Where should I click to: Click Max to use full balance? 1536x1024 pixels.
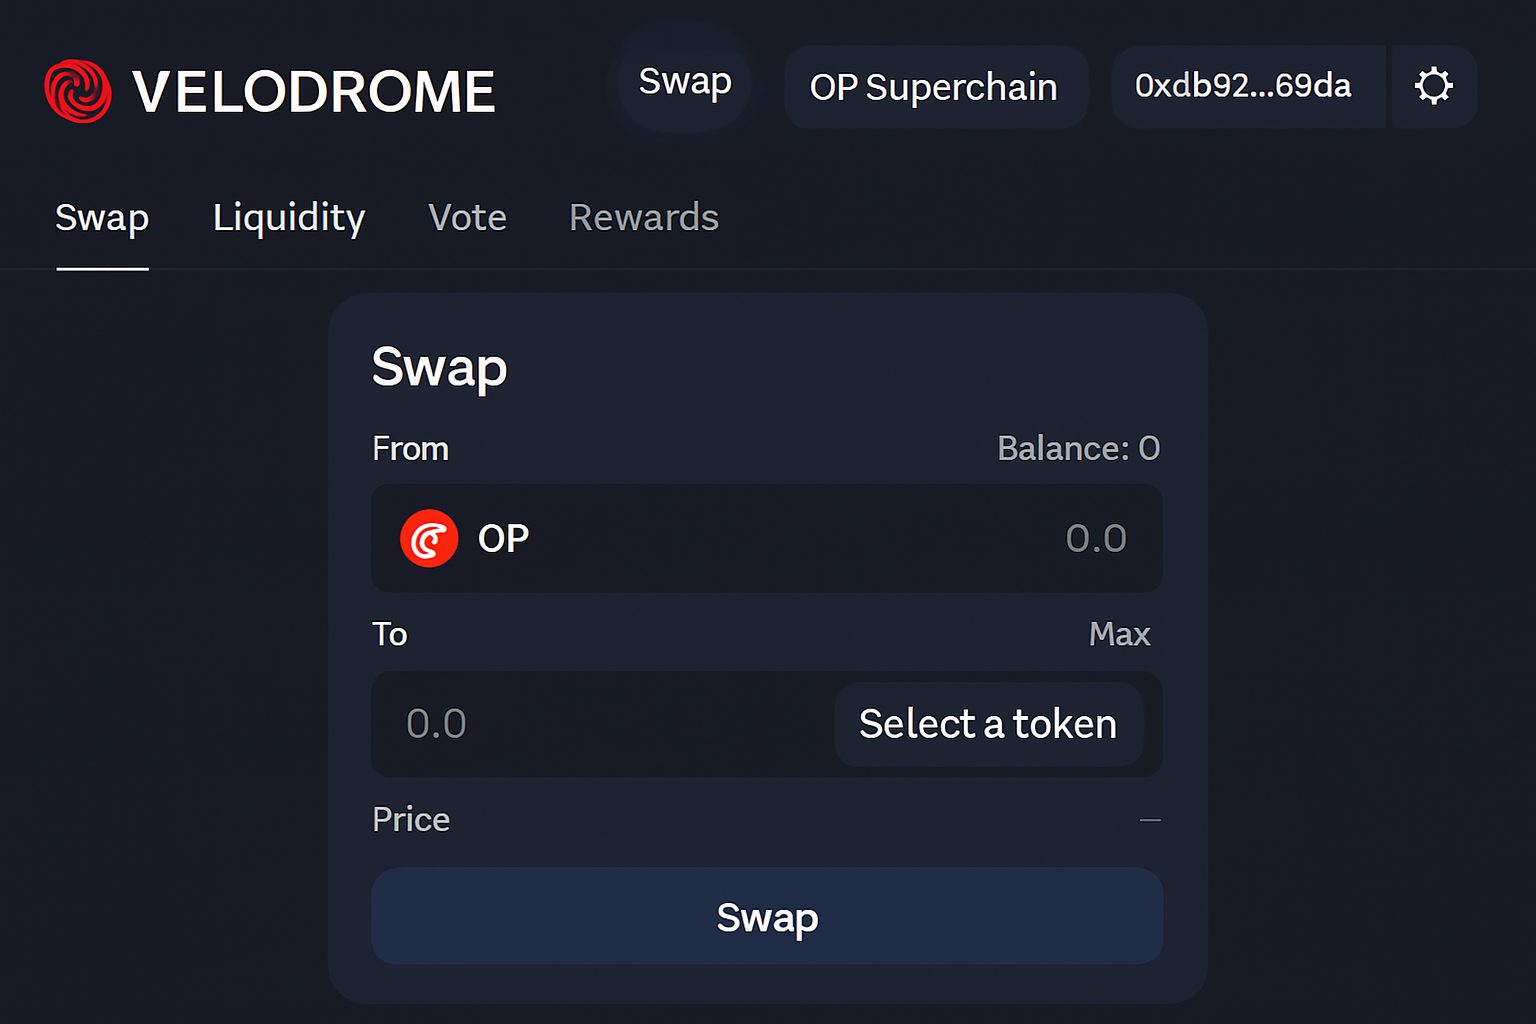coord(1119,634)
